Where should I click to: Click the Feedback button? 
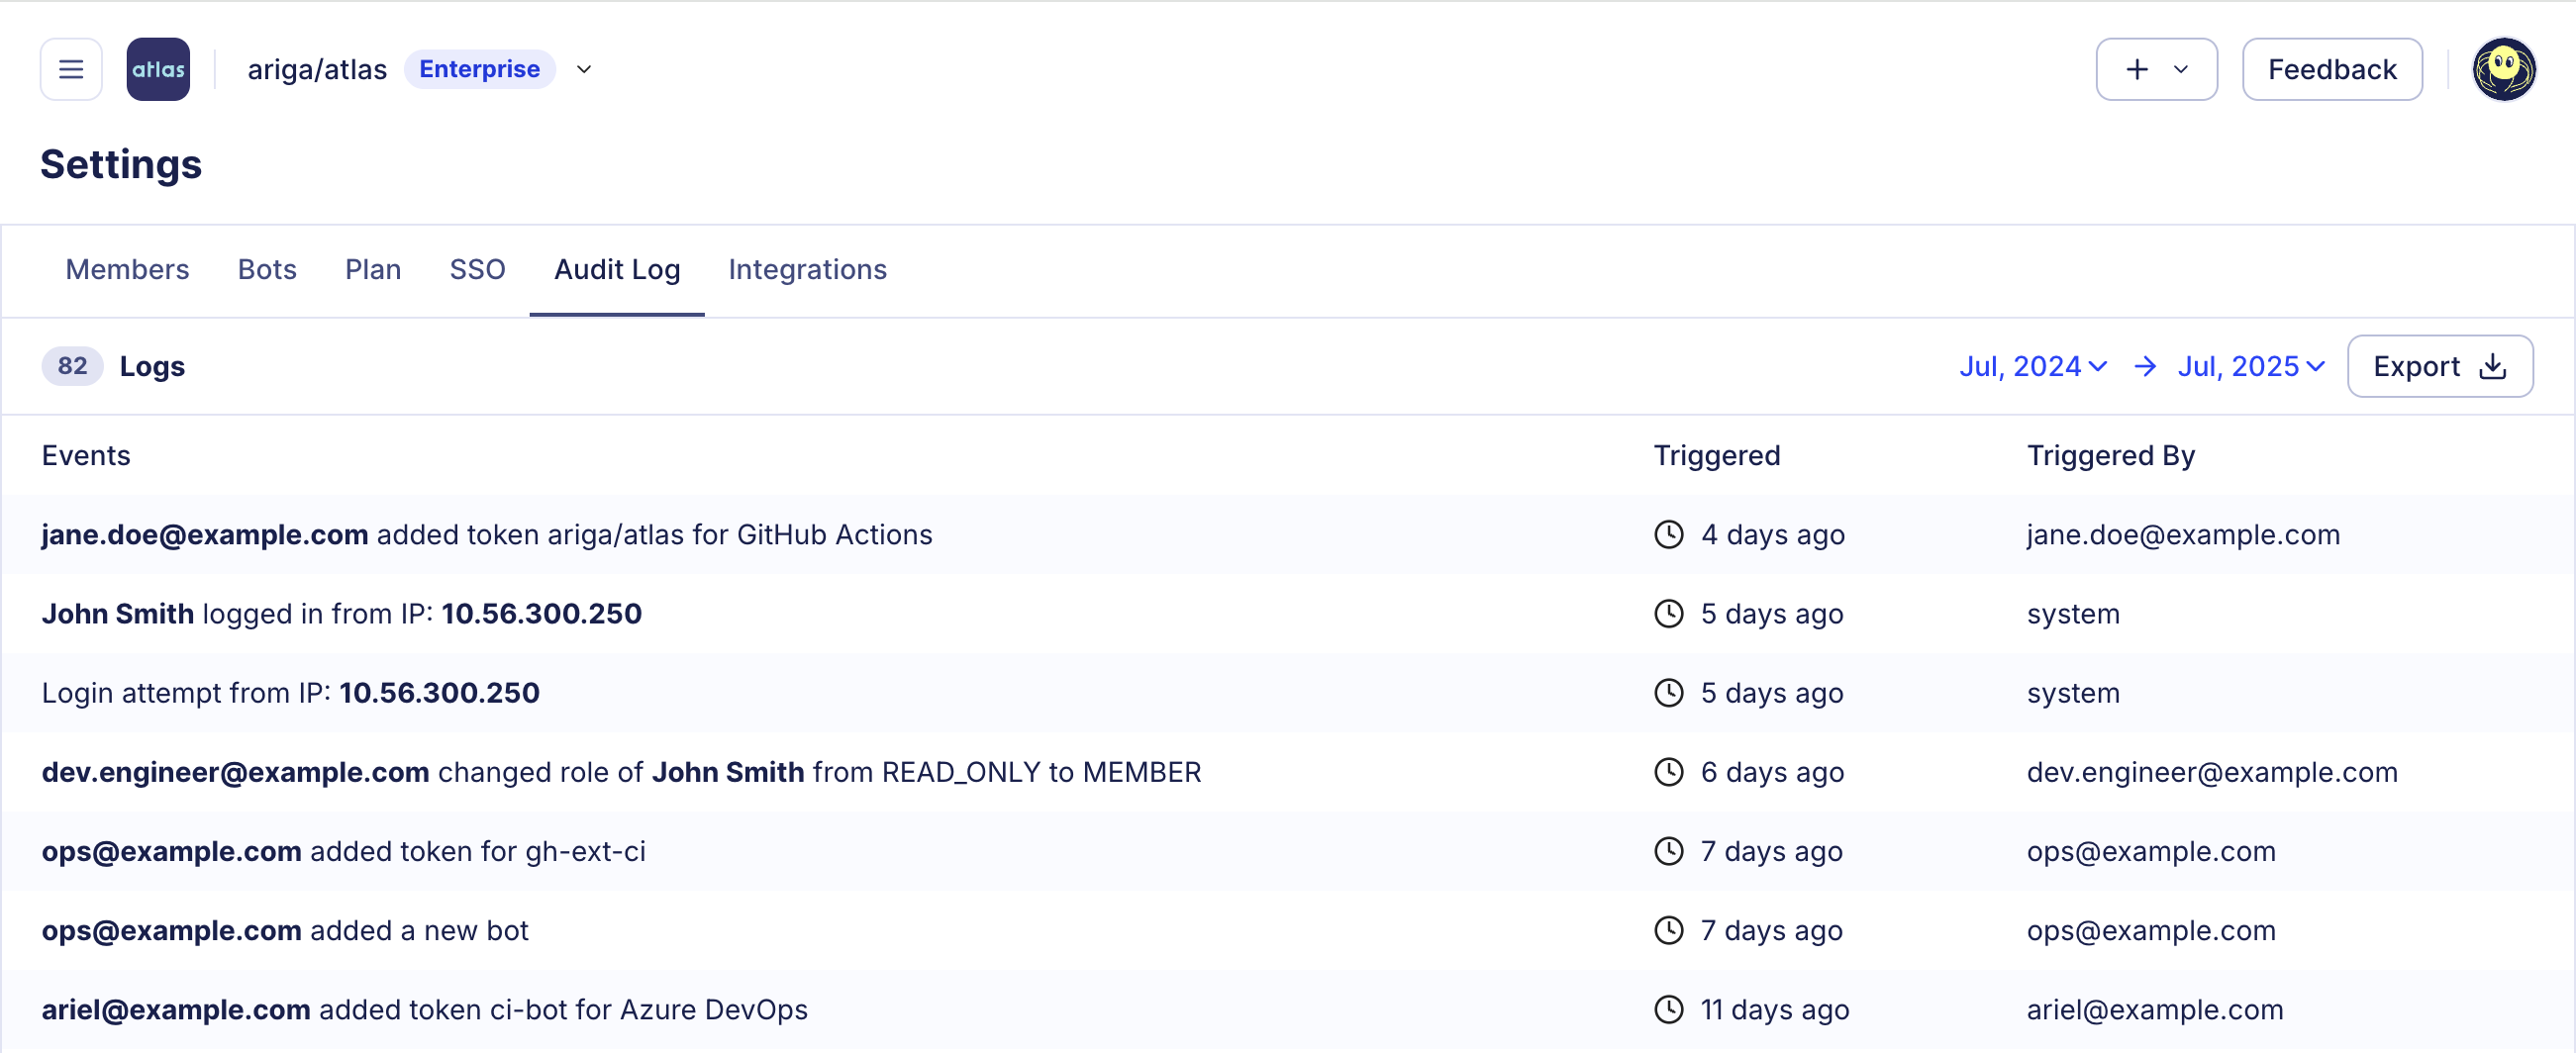tap(2332, 68)
